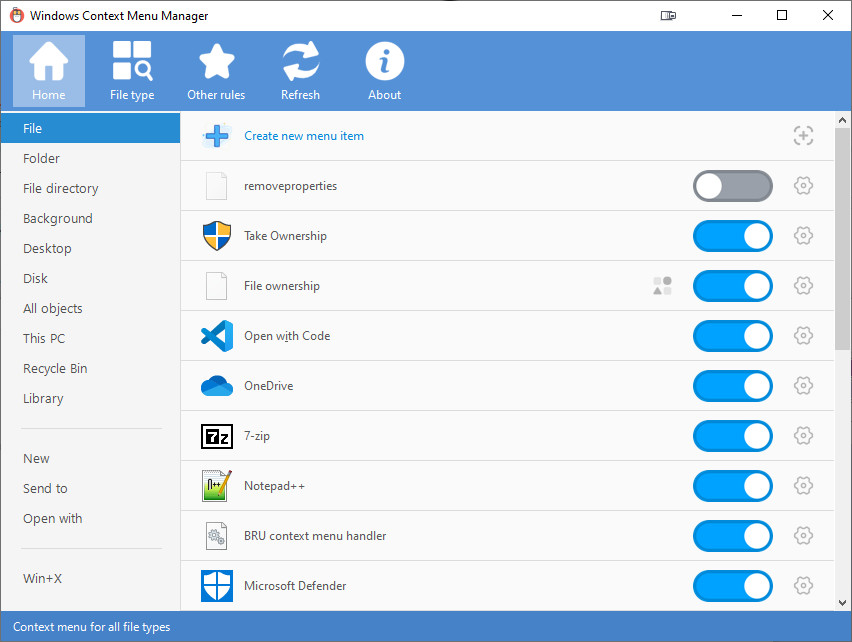Click the blank file icon for File ownership
Image resolution: width=852 pixels, height=642 pixels.
(x=216, y=286)
